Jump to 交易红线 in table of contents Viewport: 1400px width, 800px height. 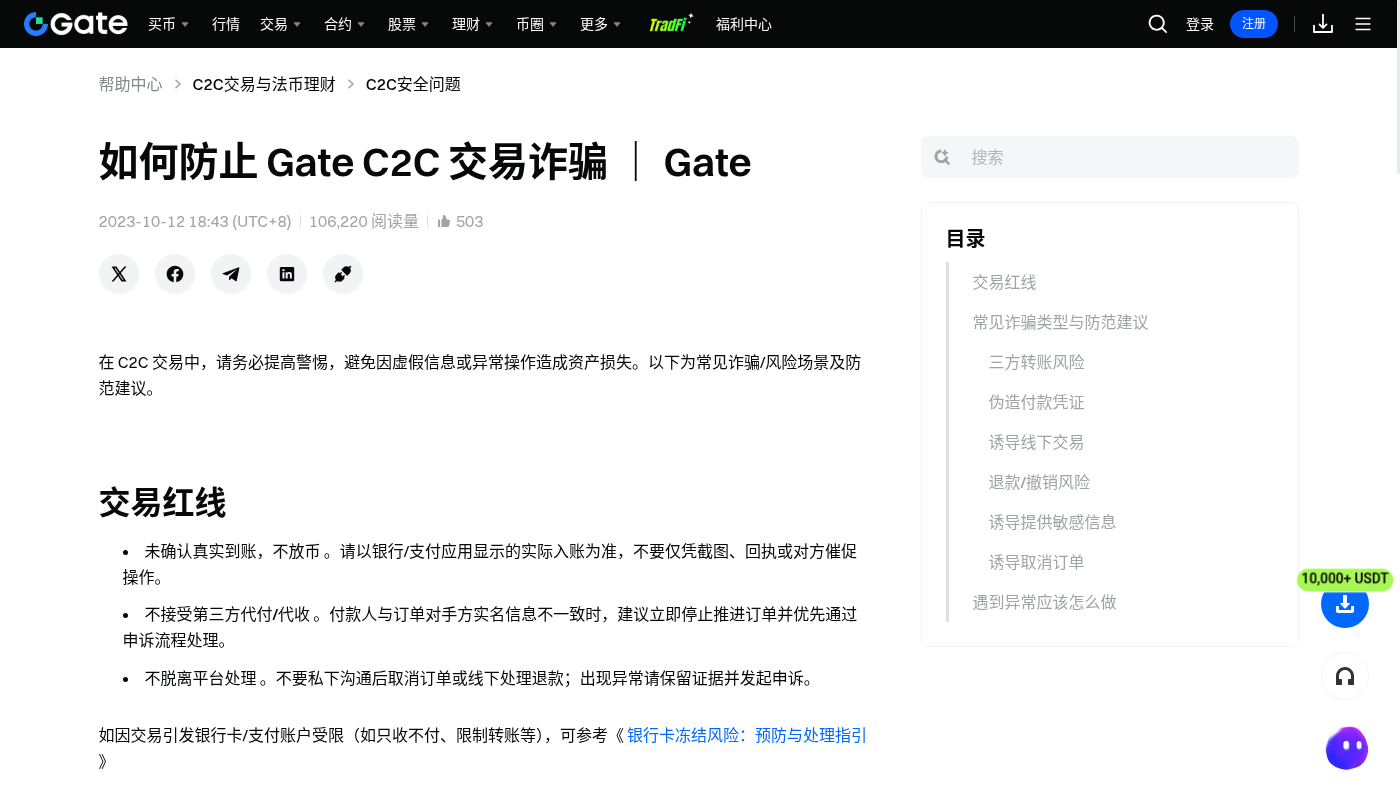click(x=1004, y=282)
